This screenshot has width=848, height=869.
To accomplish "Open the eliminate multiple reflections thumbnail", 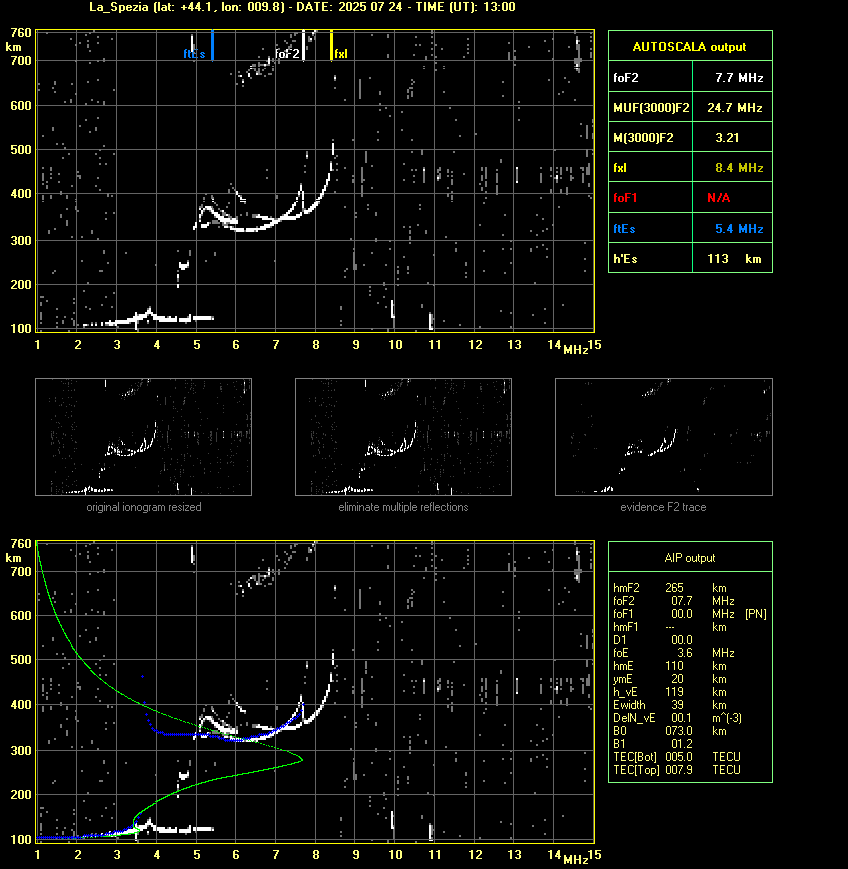I will click(403, 437).
